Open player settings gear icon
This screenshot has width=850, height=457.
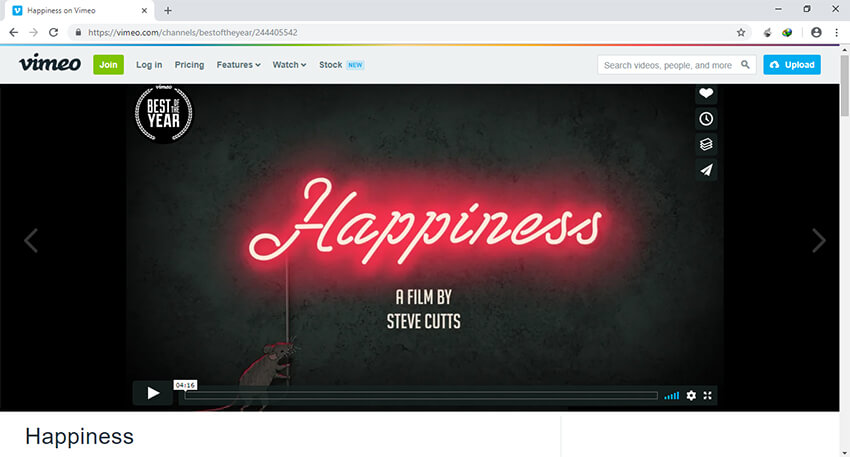(691, 395)
